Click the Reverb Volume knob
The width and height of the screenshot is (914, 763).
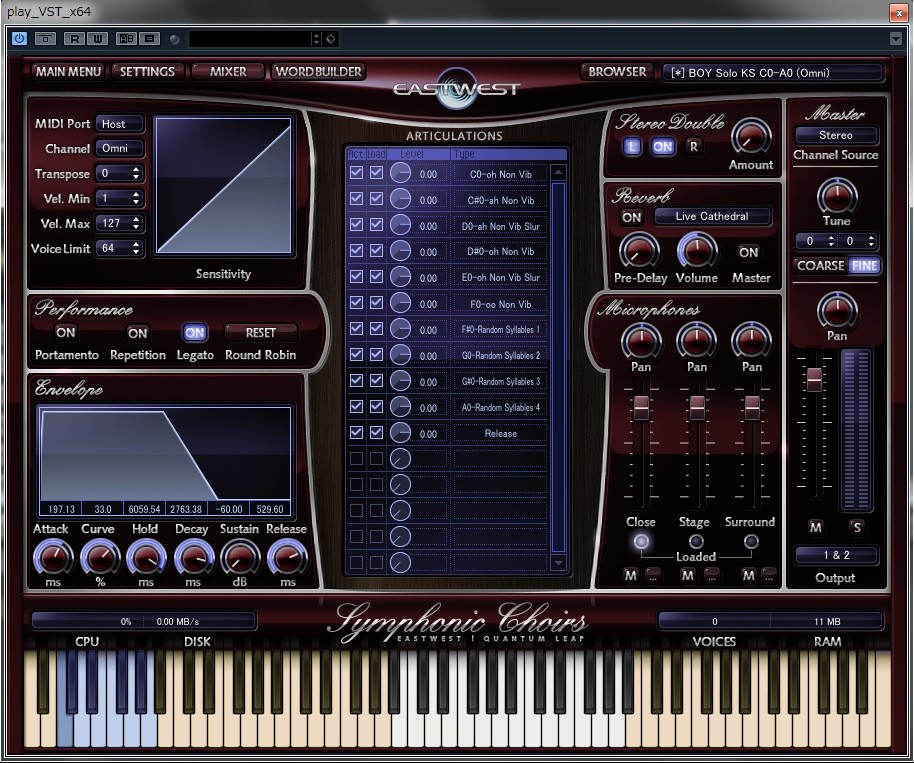(x=697, y=251)
